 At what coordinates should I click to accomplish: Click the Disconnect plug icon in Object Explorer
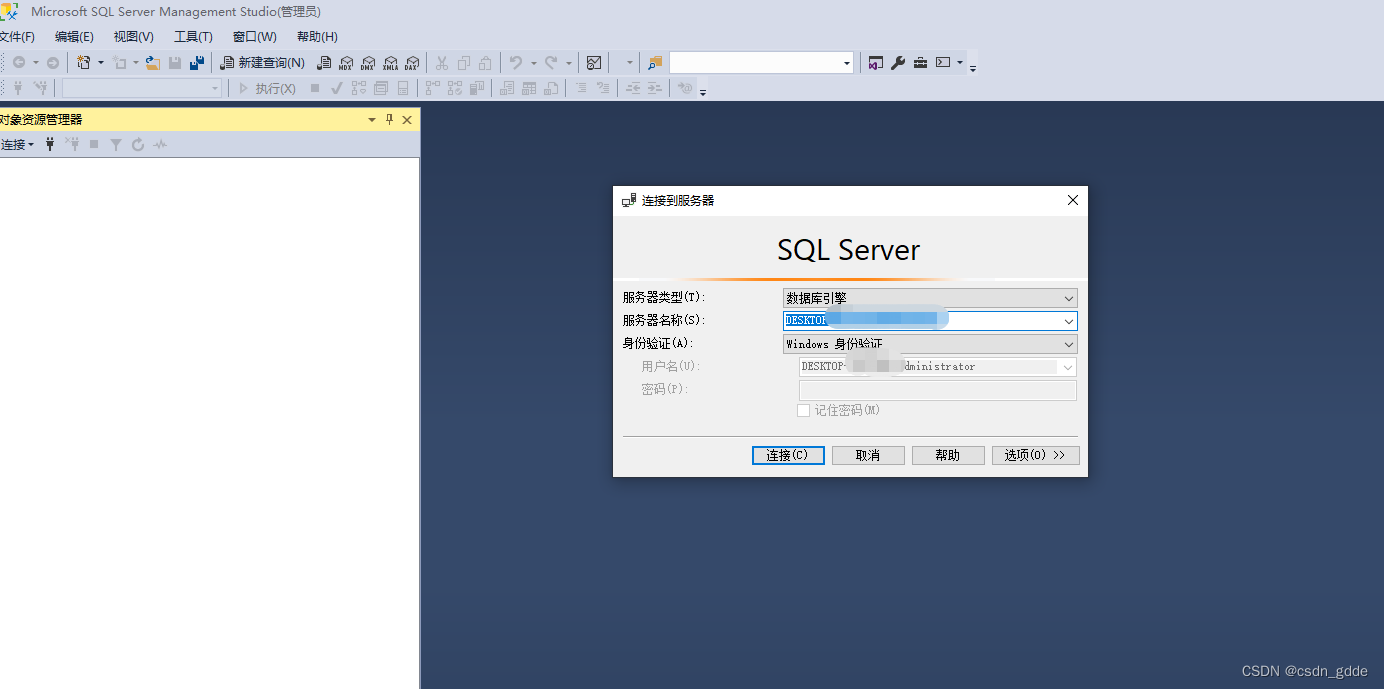click(x=72, y=144)
